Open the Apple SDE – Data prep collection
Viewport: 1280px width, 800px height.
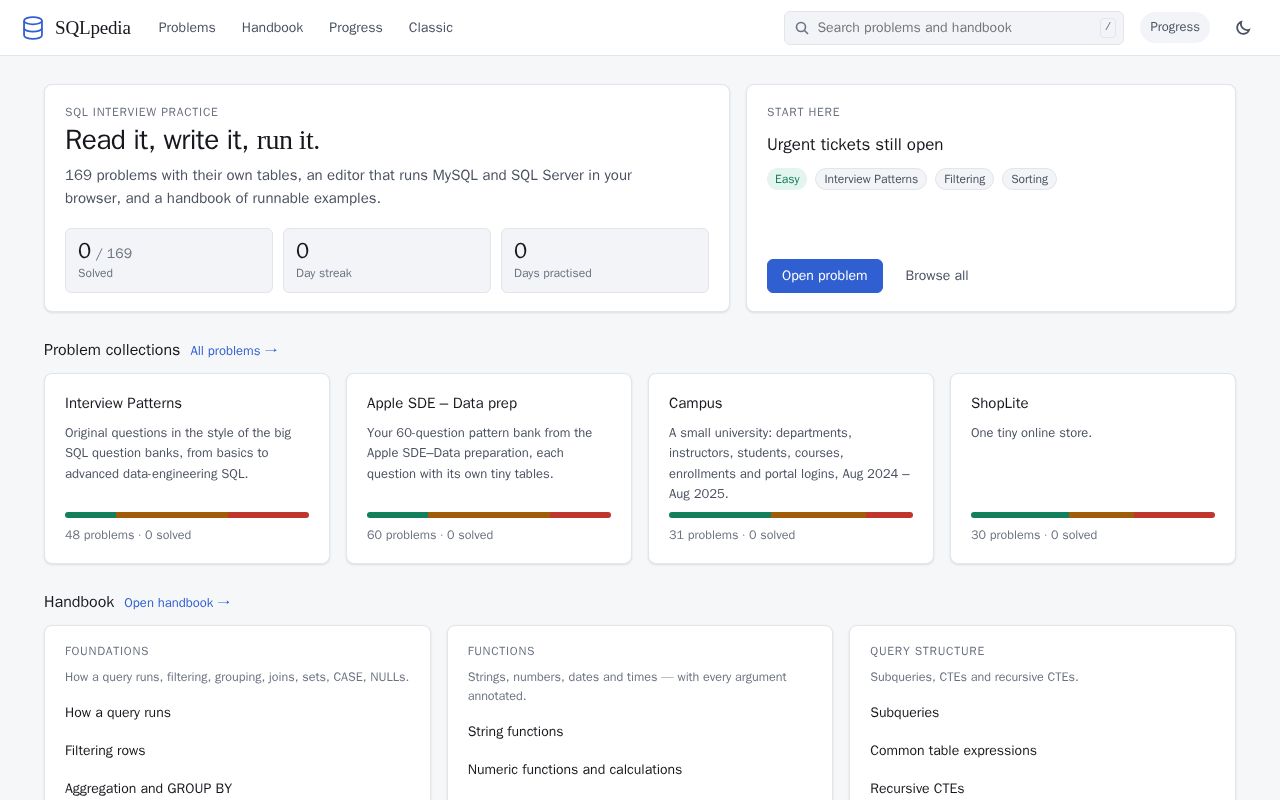click(489, 469)
